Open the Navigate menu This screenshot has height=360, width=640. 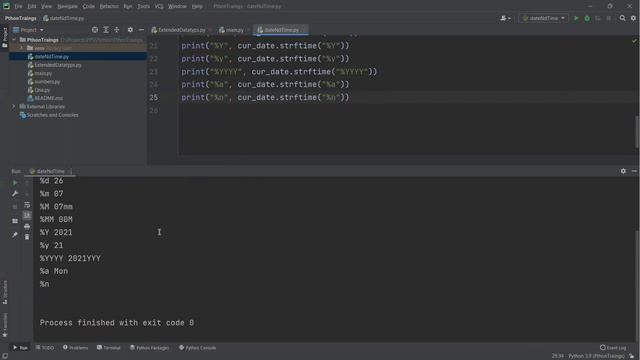click(x=67, y=7)
